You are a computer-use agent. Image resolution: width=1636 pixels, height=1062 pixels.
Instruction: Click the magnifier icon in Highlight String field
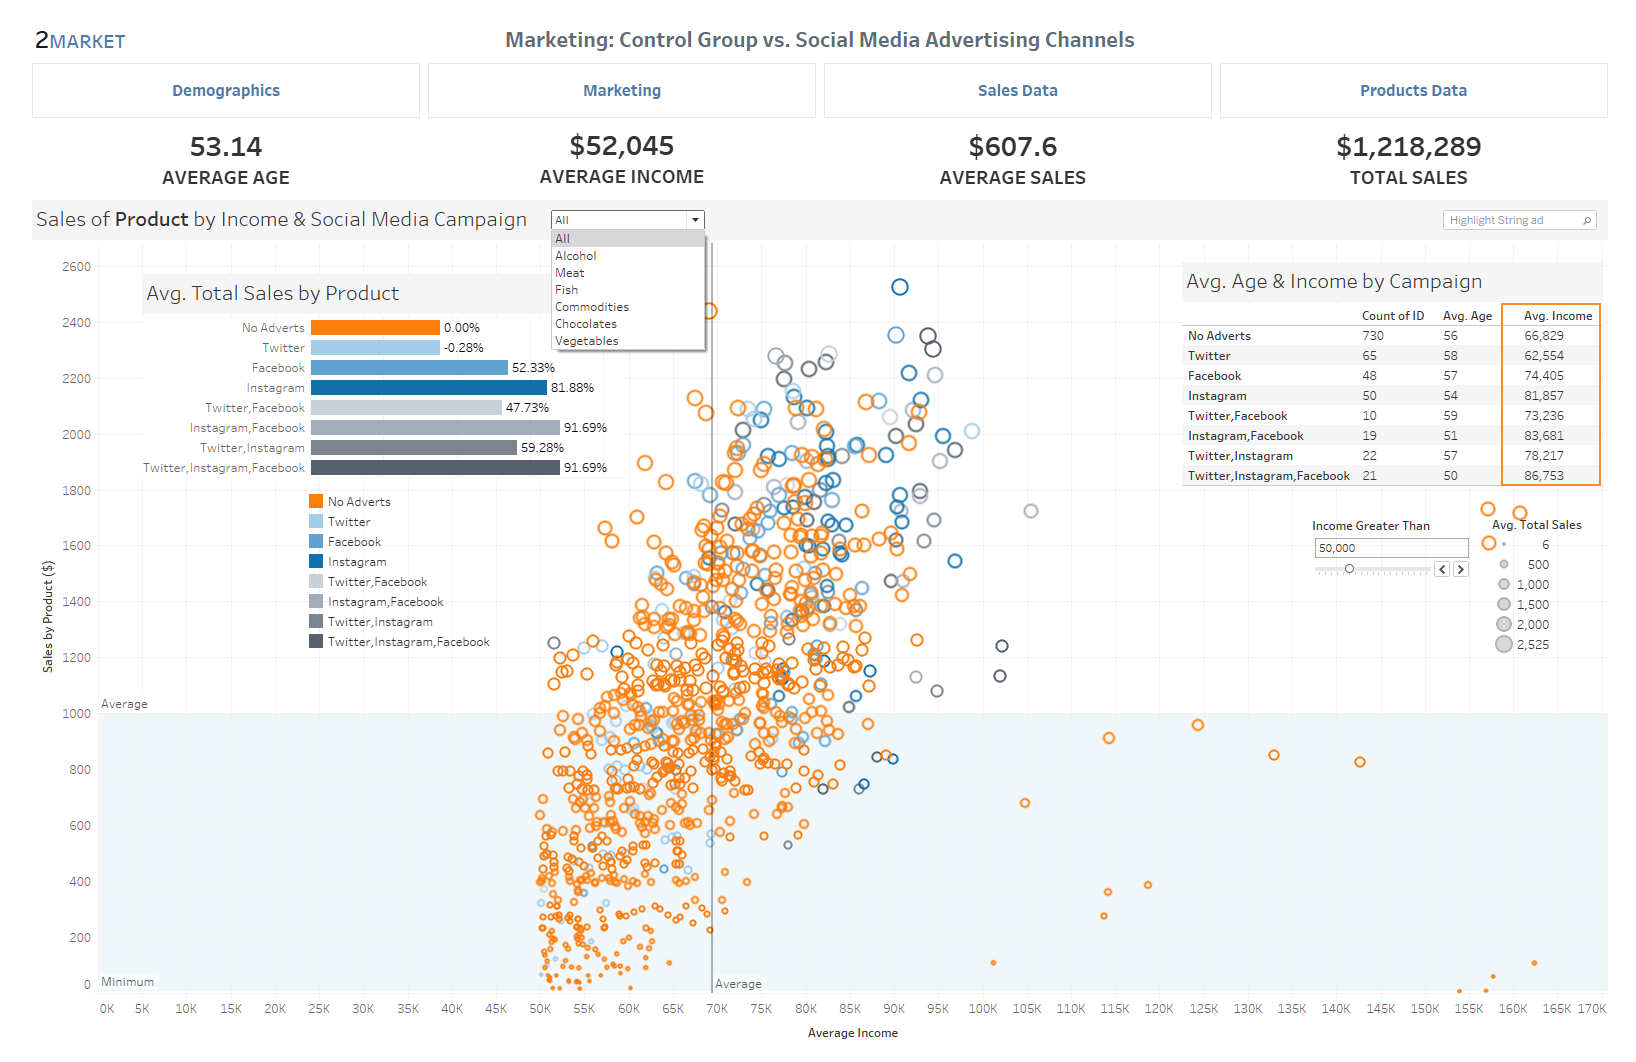pyautogui.click(x=1587, y=219)
